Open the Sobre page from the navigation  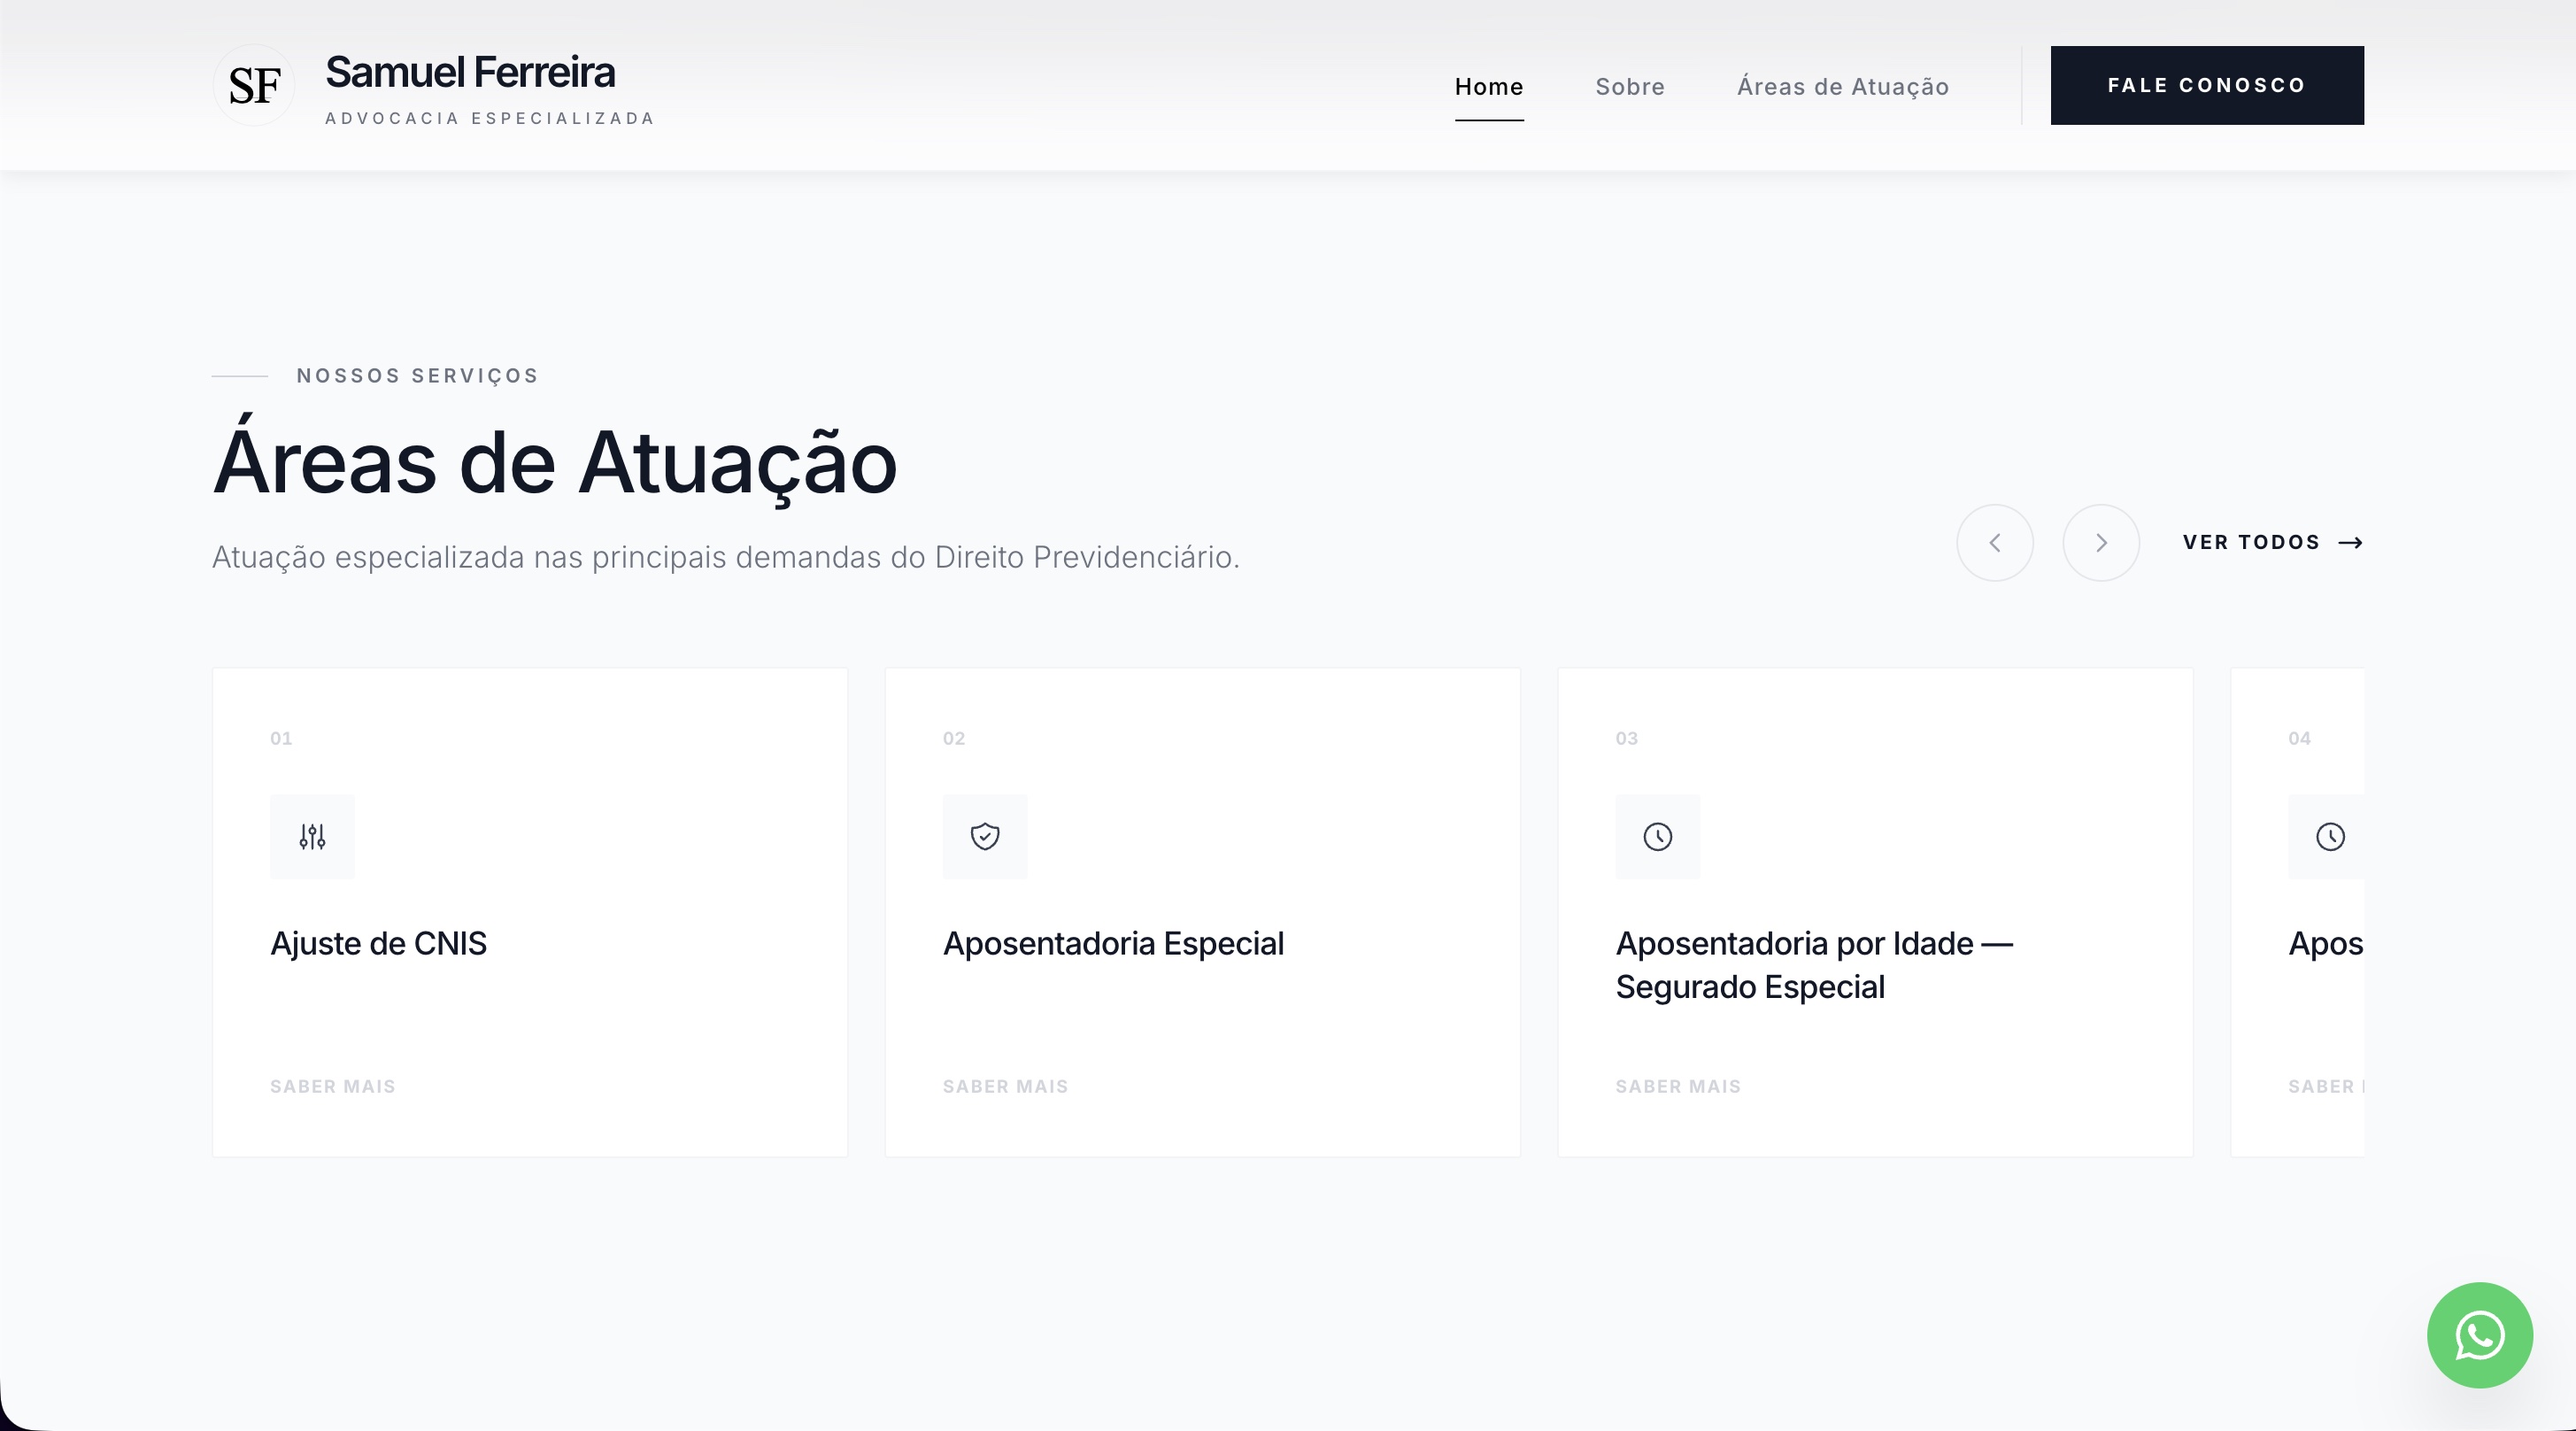click(1629, 87)
